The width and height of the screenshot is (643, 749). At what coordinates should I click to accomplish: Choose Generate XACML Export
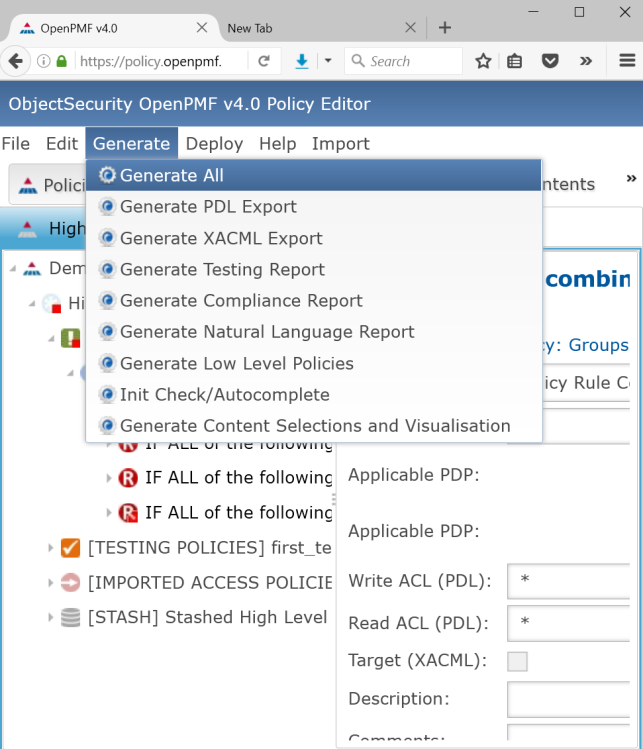coord(314,238)
